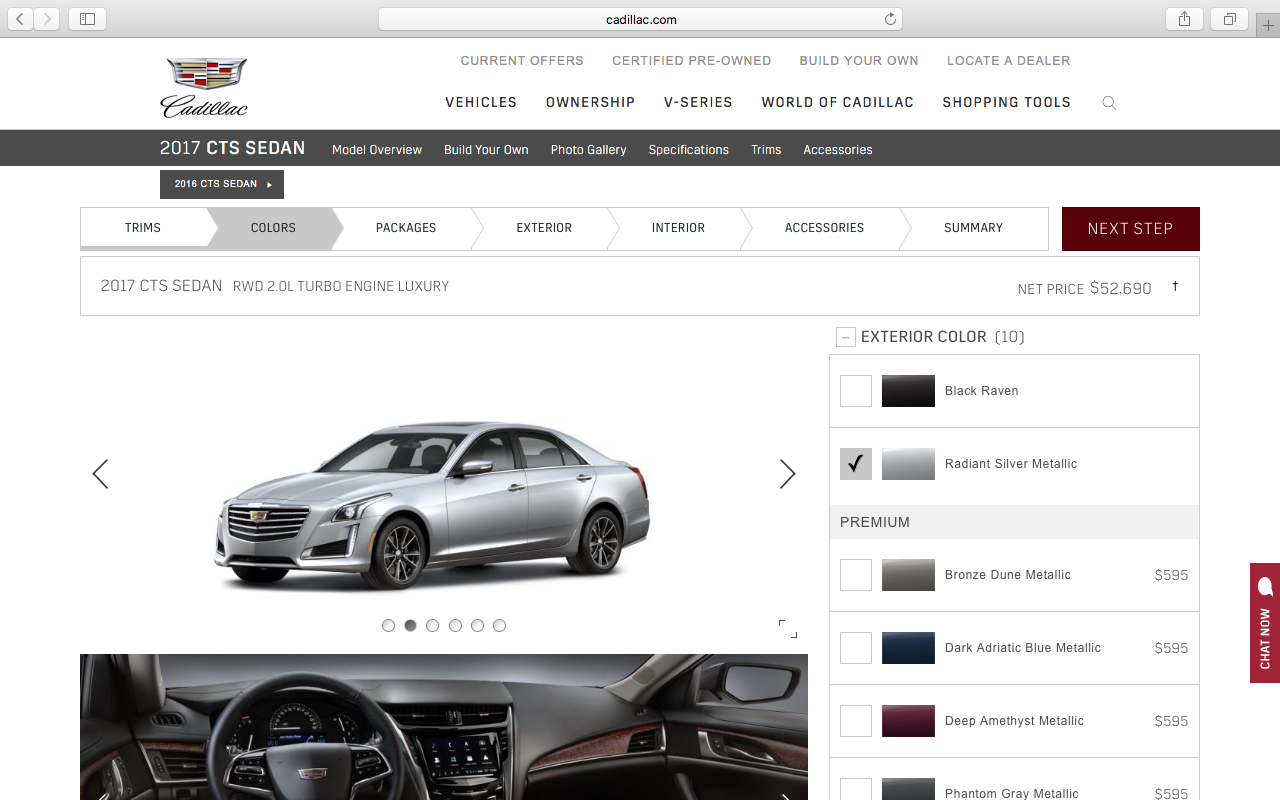The height and width of the screenshot is (800, 1280).
Task: Reload the page with the refresh icon
Action: [890, 19]
